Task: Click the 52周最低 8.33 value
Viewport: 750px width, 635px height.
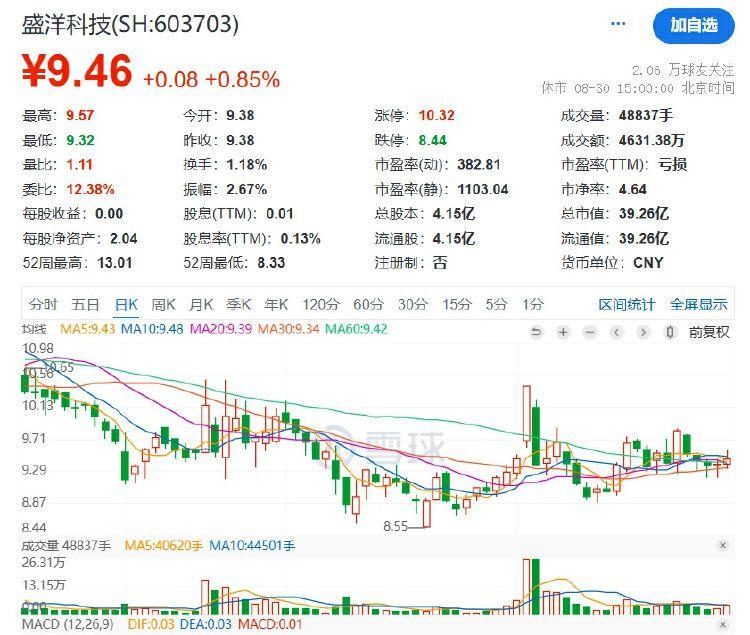Action: click(271, 263)
